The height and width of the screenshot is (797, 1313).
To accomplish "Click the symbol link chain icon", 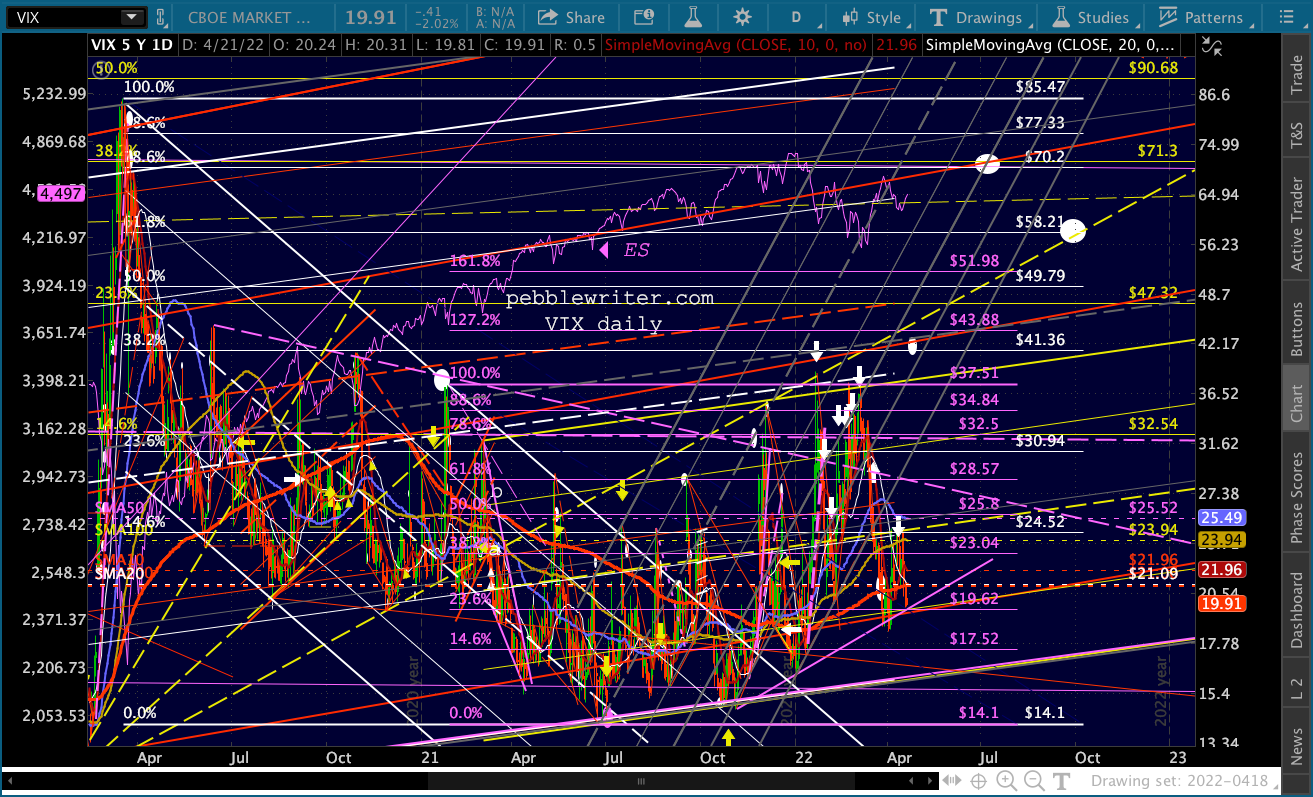I will tap(160, 17).
